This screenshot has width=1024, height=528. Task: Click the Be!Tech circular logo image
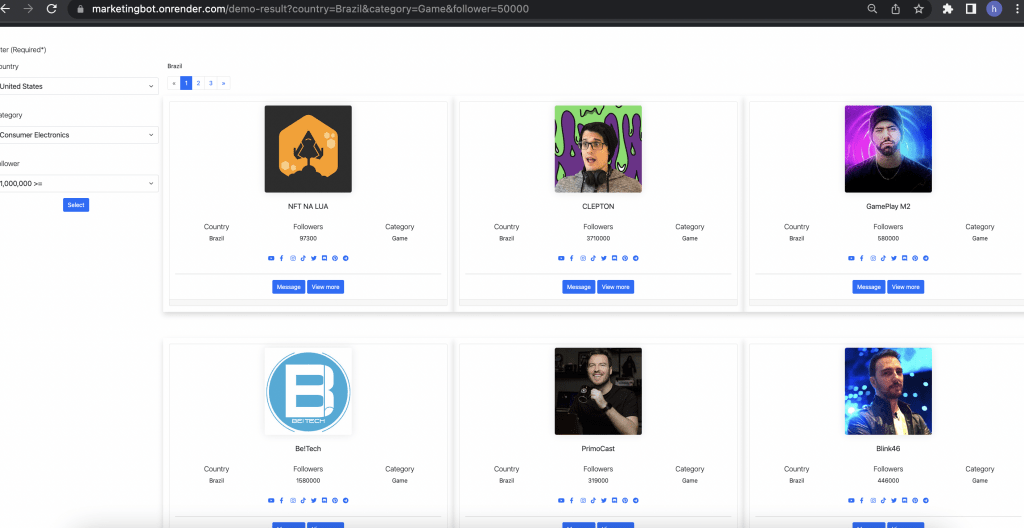point(308,391)
